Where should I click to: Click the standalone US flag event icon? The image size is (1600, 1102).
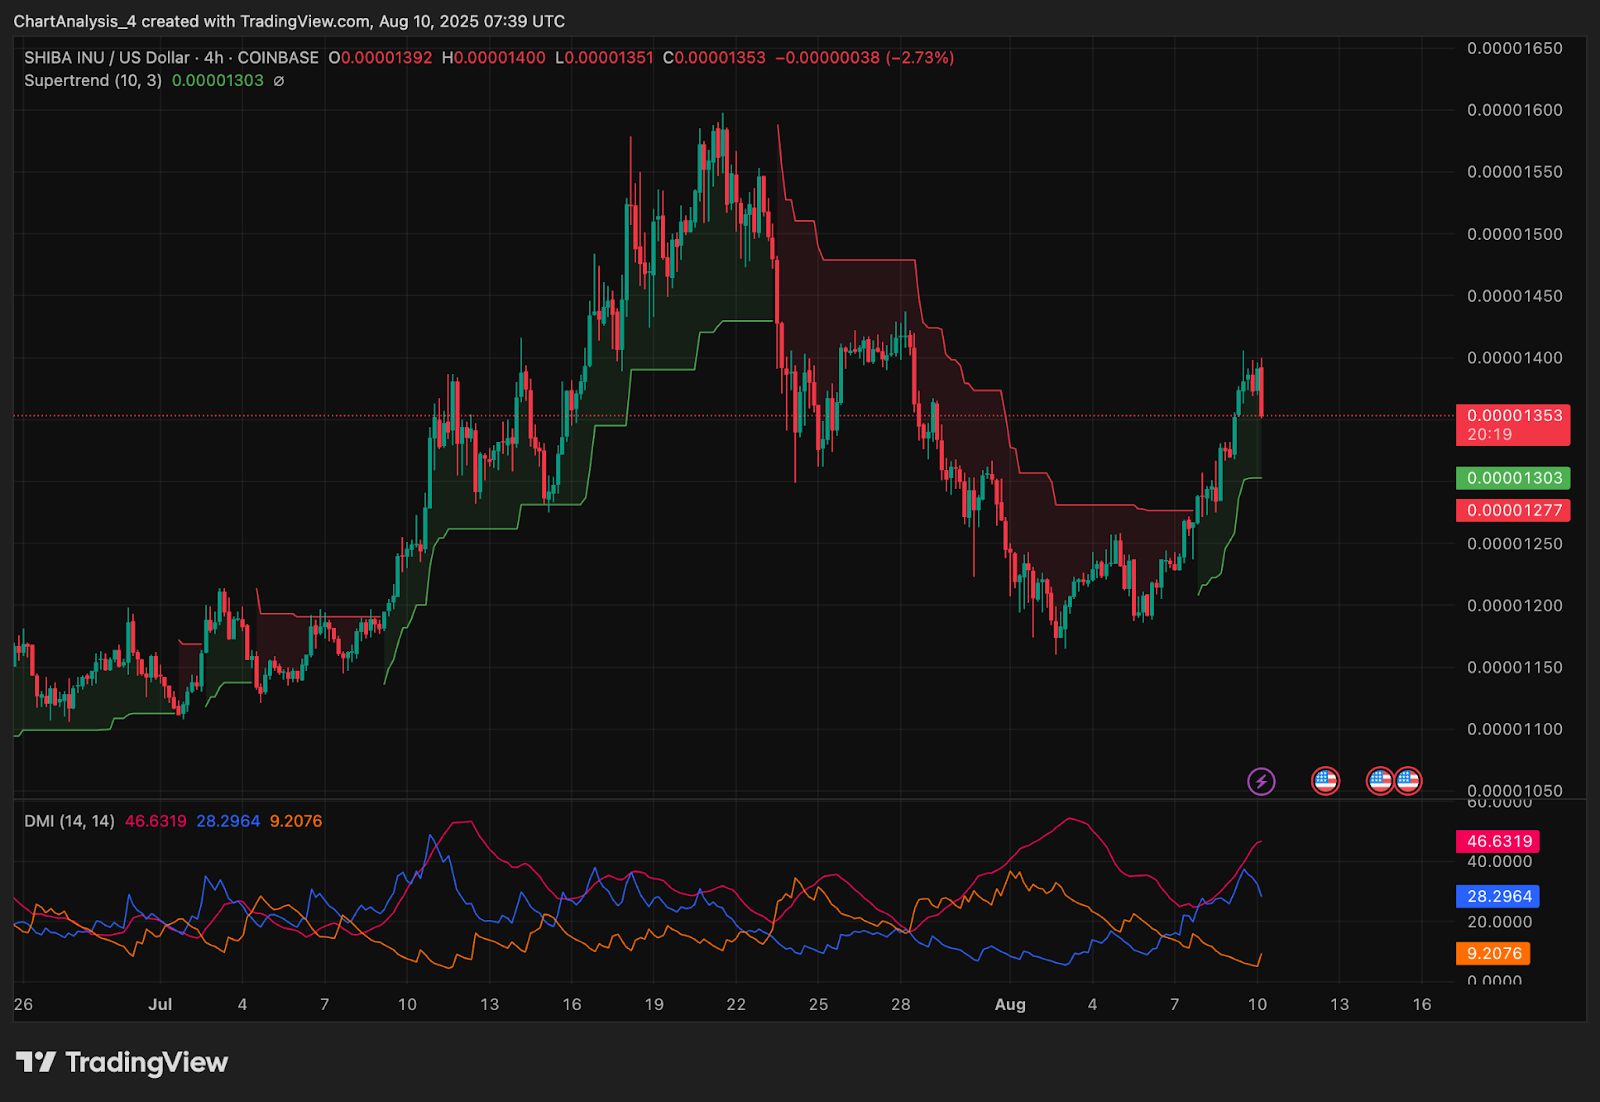(x=1325, y=781)
